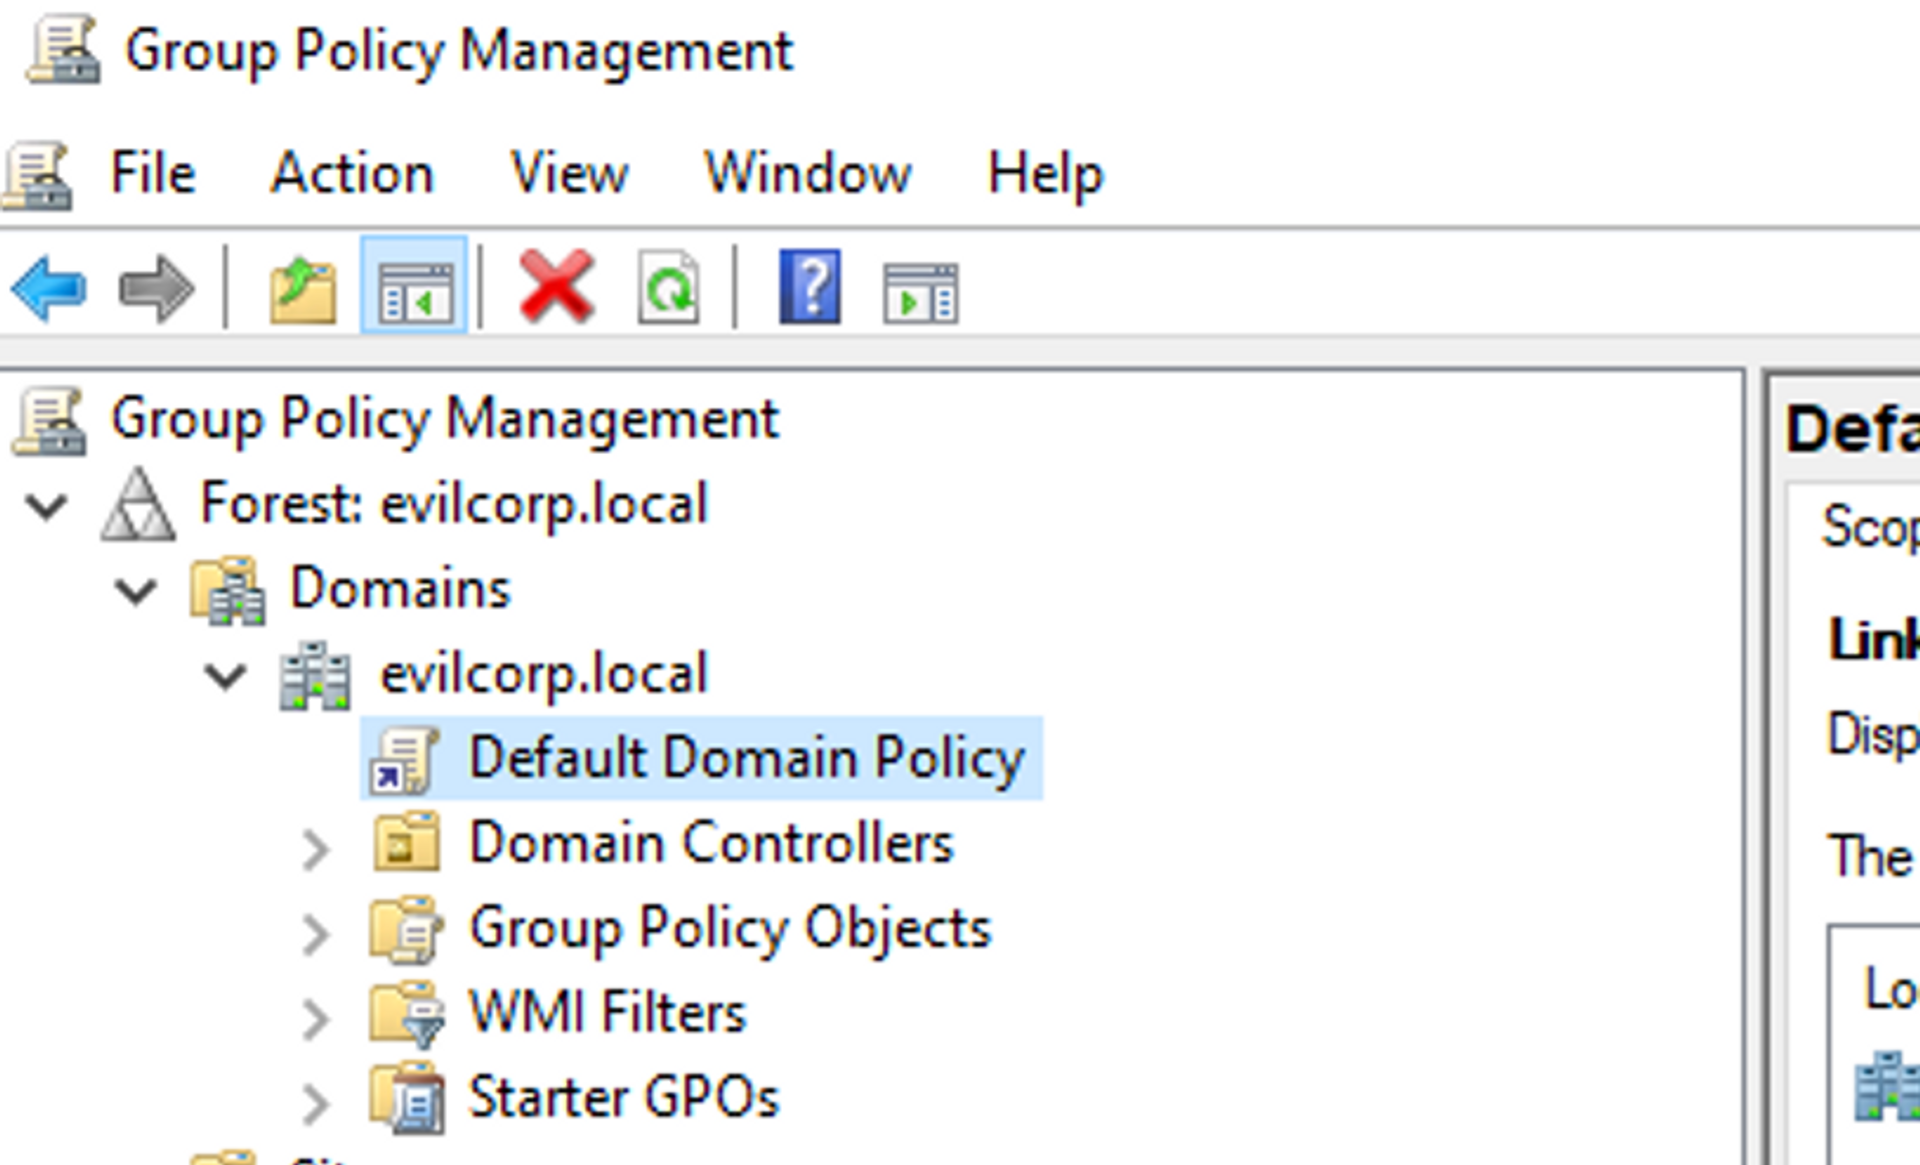Expand the Domain Controllers node
Viewport: 1920px width, 1165px height.
(x=315, y=848)
